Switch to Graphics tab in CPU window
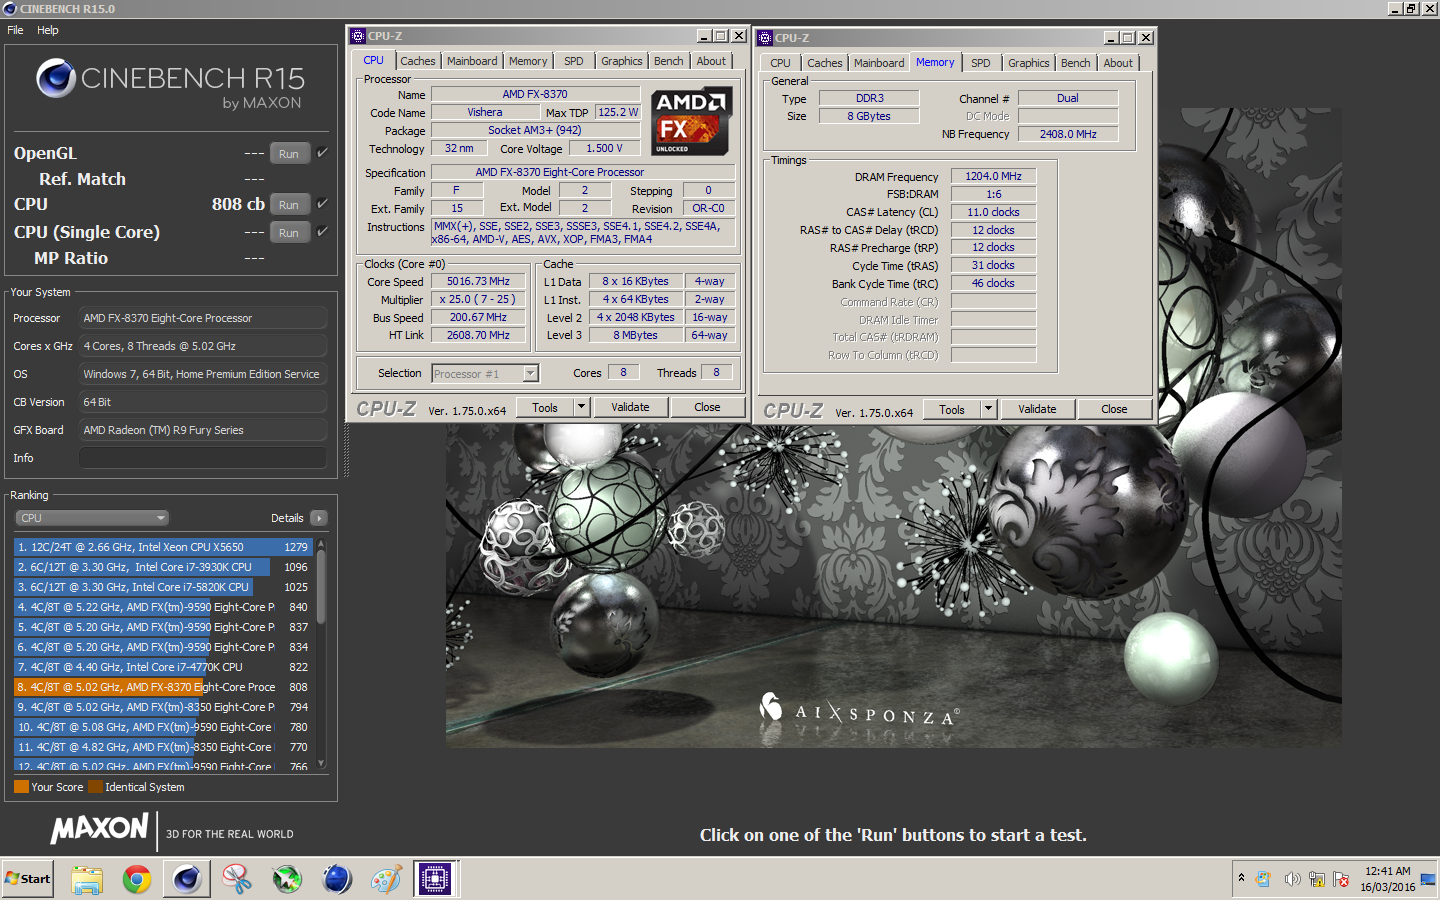This screenshot has height=900, width=1440. coord(621,61)
